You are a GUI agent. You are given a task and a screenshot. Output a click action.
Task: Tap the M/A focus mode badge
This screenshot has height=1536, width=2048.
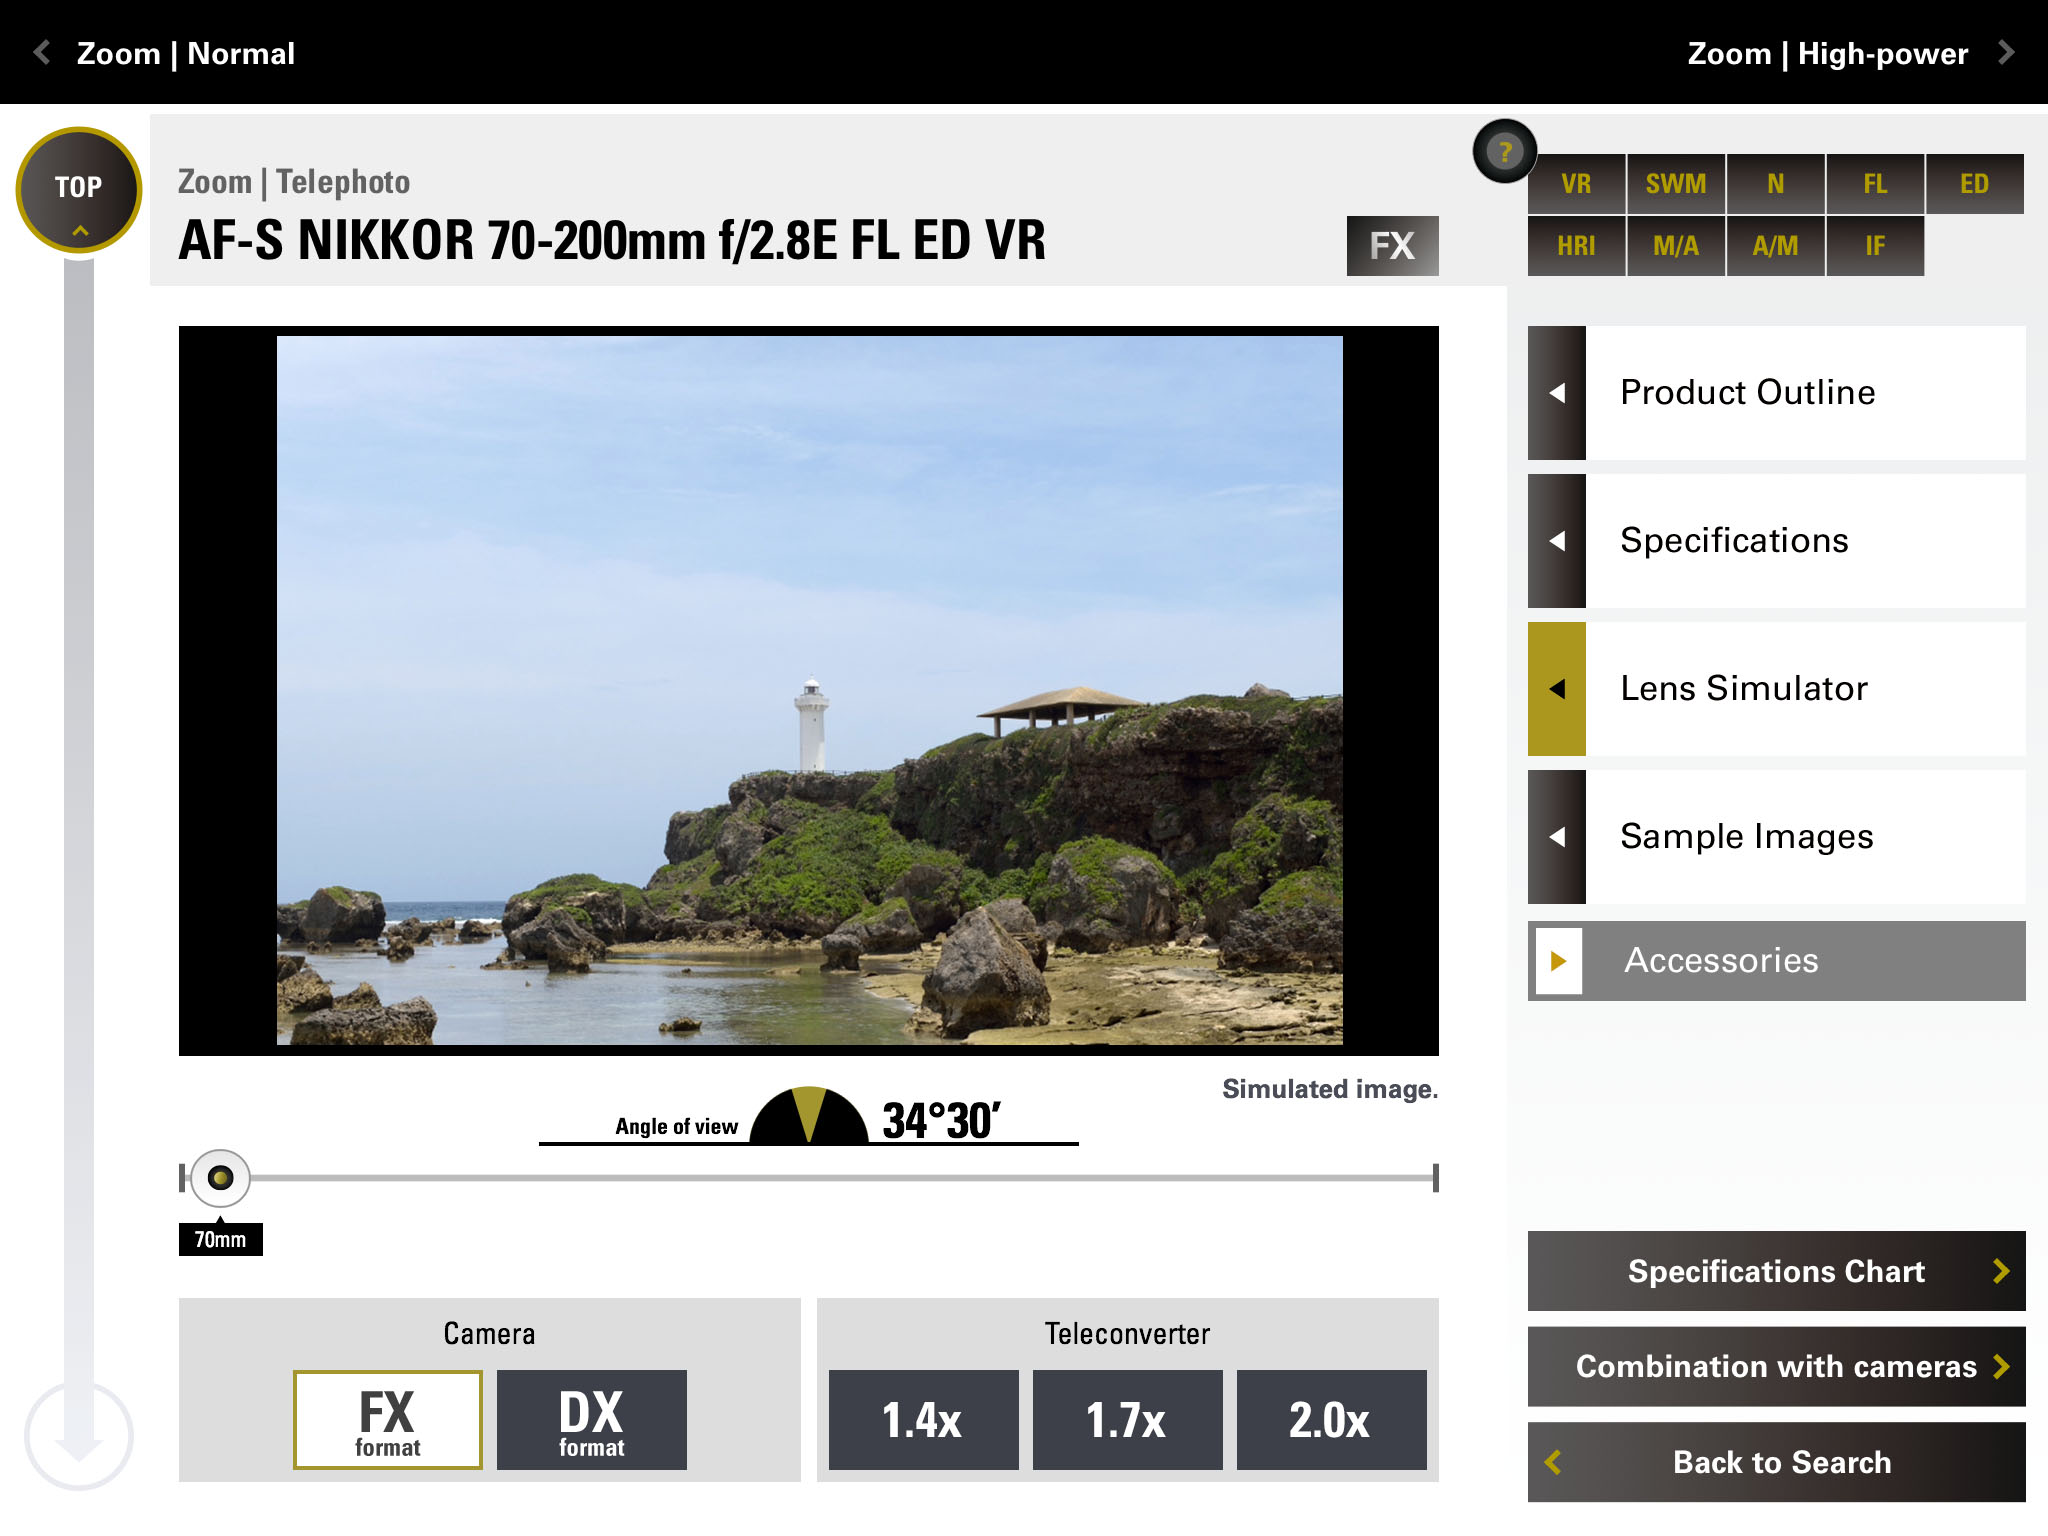tap(1676, 246)
